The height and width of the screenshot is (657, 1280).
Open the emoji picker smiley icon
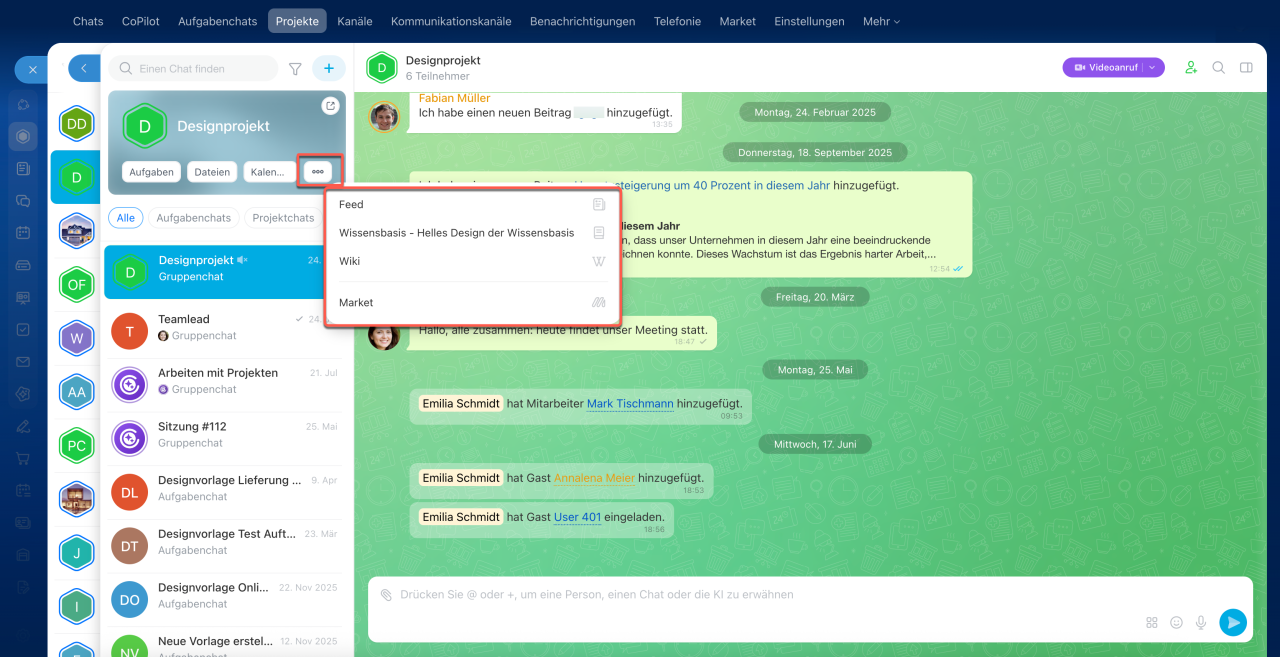(1176, 622)
